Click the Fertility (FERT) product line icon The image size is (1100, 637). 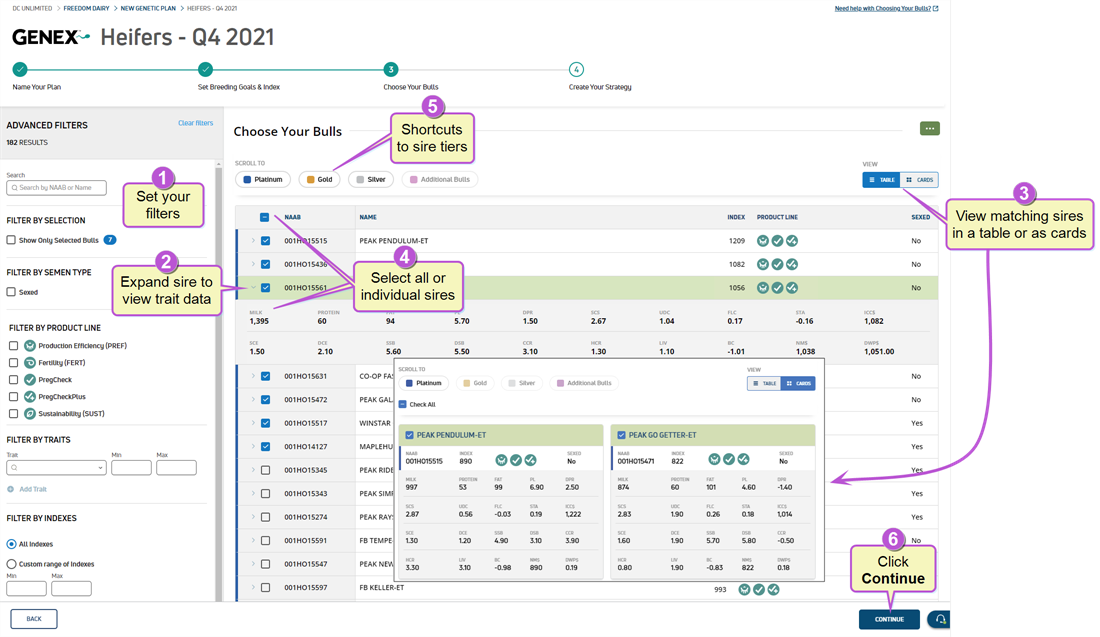[x=30, y=363]
